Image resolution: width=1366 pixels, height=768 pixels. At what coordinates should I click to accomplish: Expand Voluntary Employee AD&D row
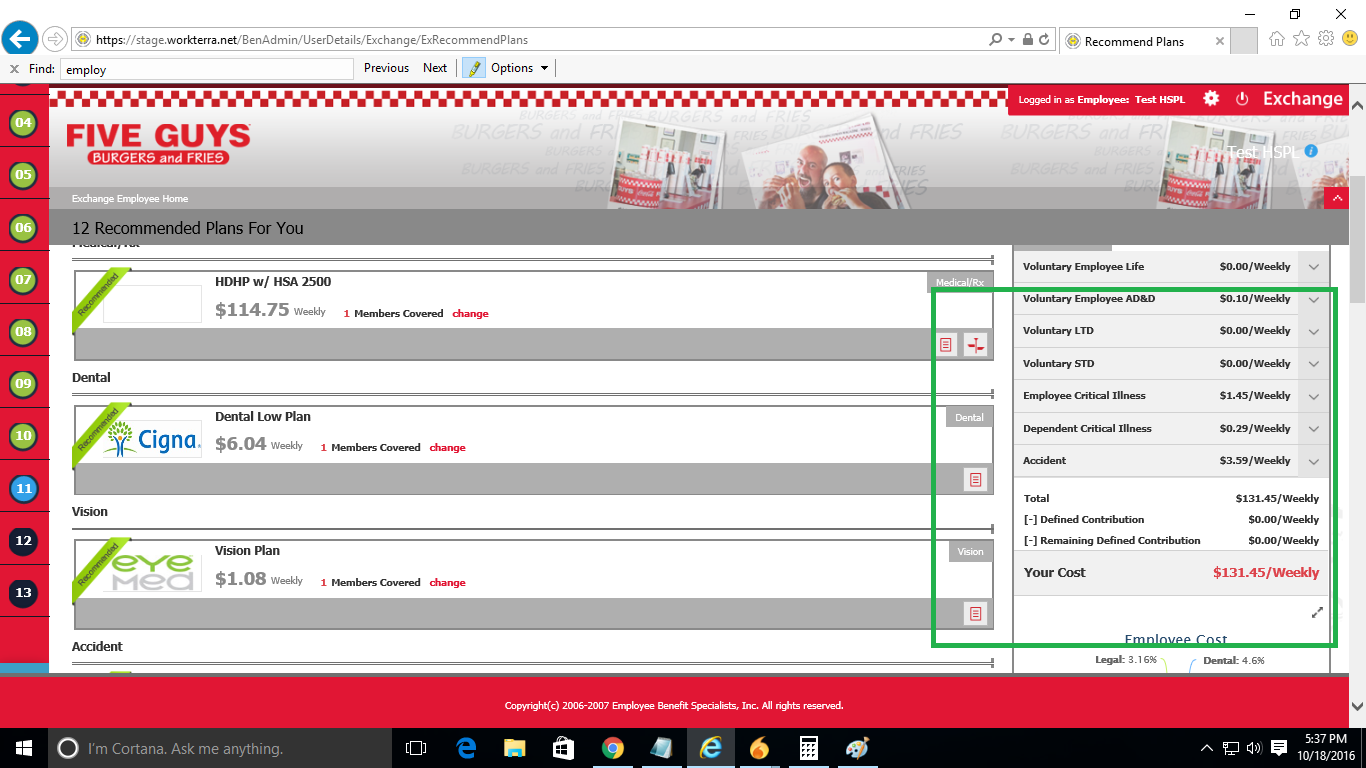1314,299
